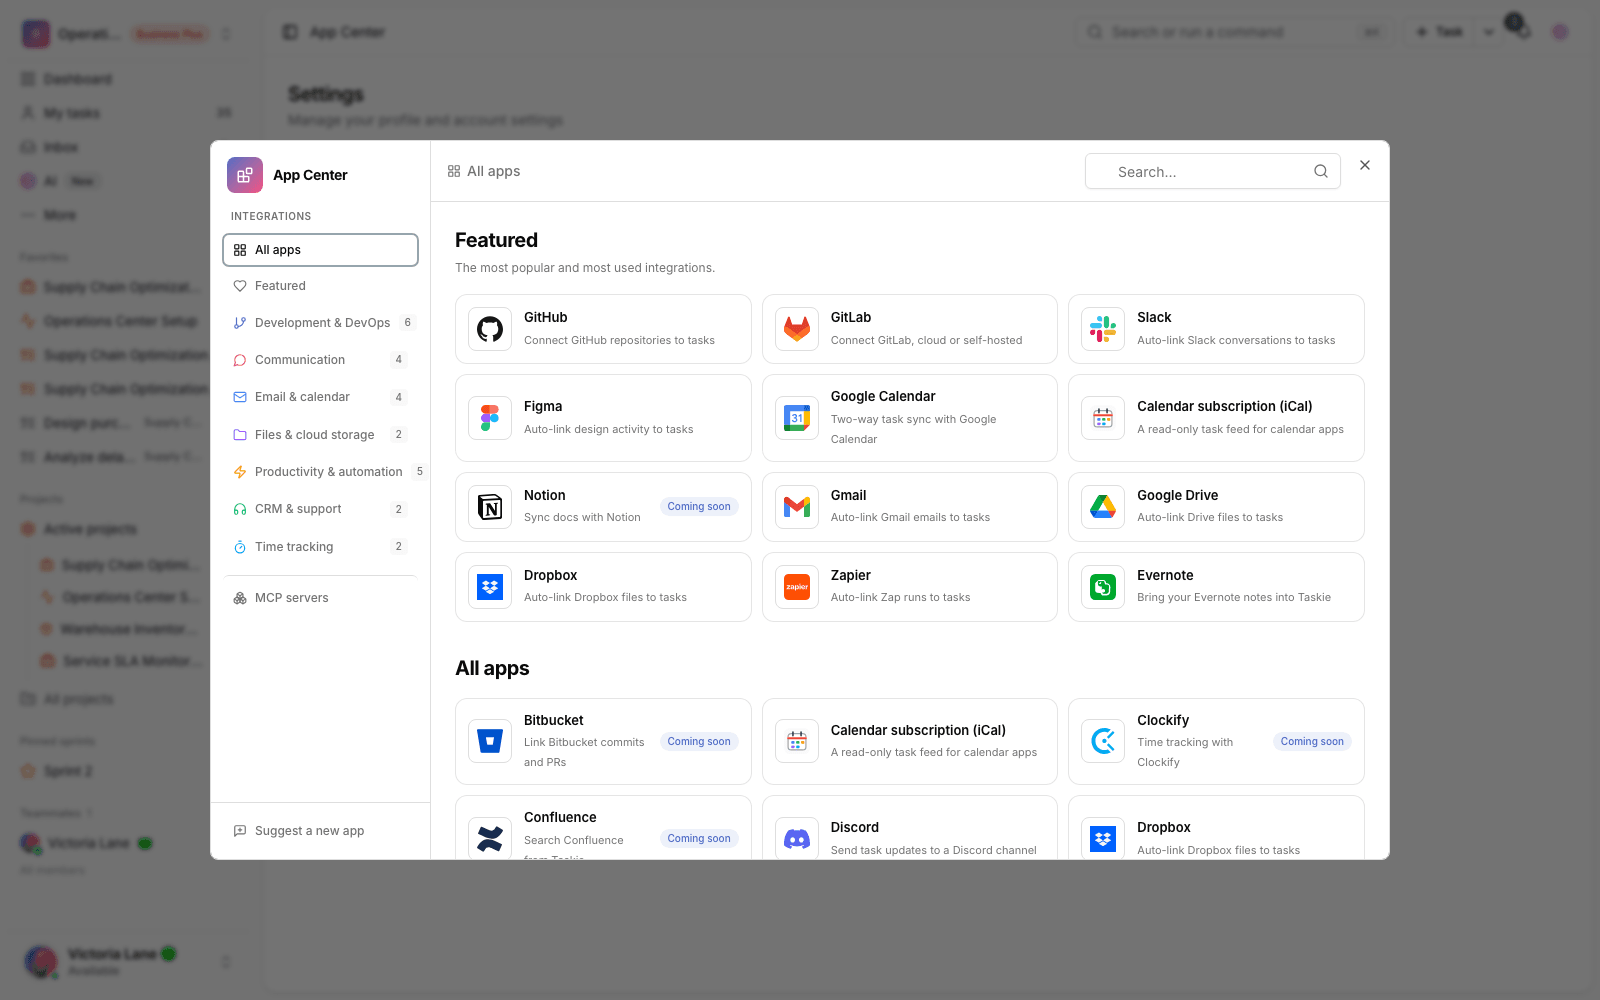Click the Gmail envelope icon

coord(797,507)
